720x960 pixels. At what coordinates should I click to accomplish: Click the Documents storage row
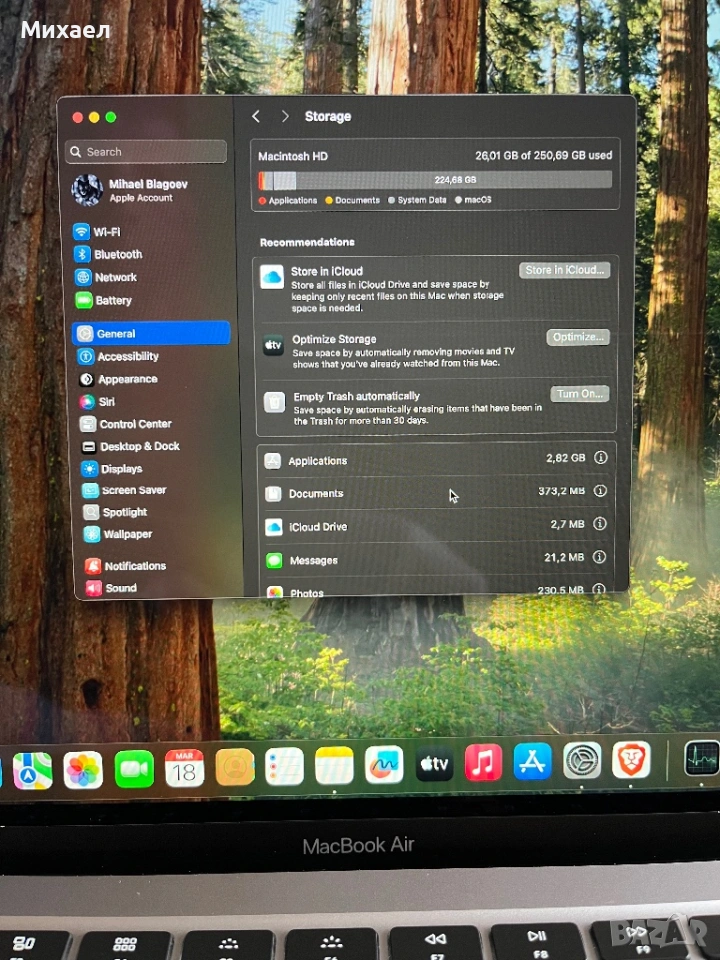[435, 492]
